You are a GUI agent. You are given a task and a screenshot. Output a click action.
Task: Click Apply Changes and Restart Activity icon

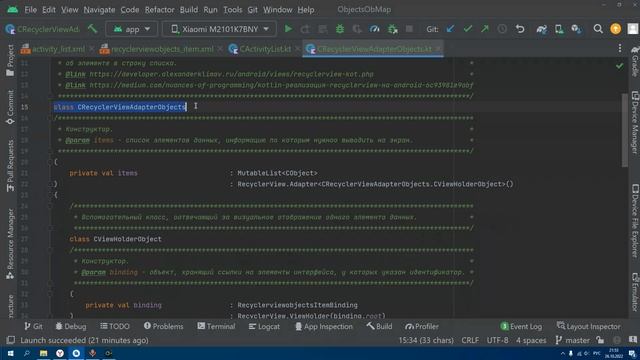(x=305, y=29)
